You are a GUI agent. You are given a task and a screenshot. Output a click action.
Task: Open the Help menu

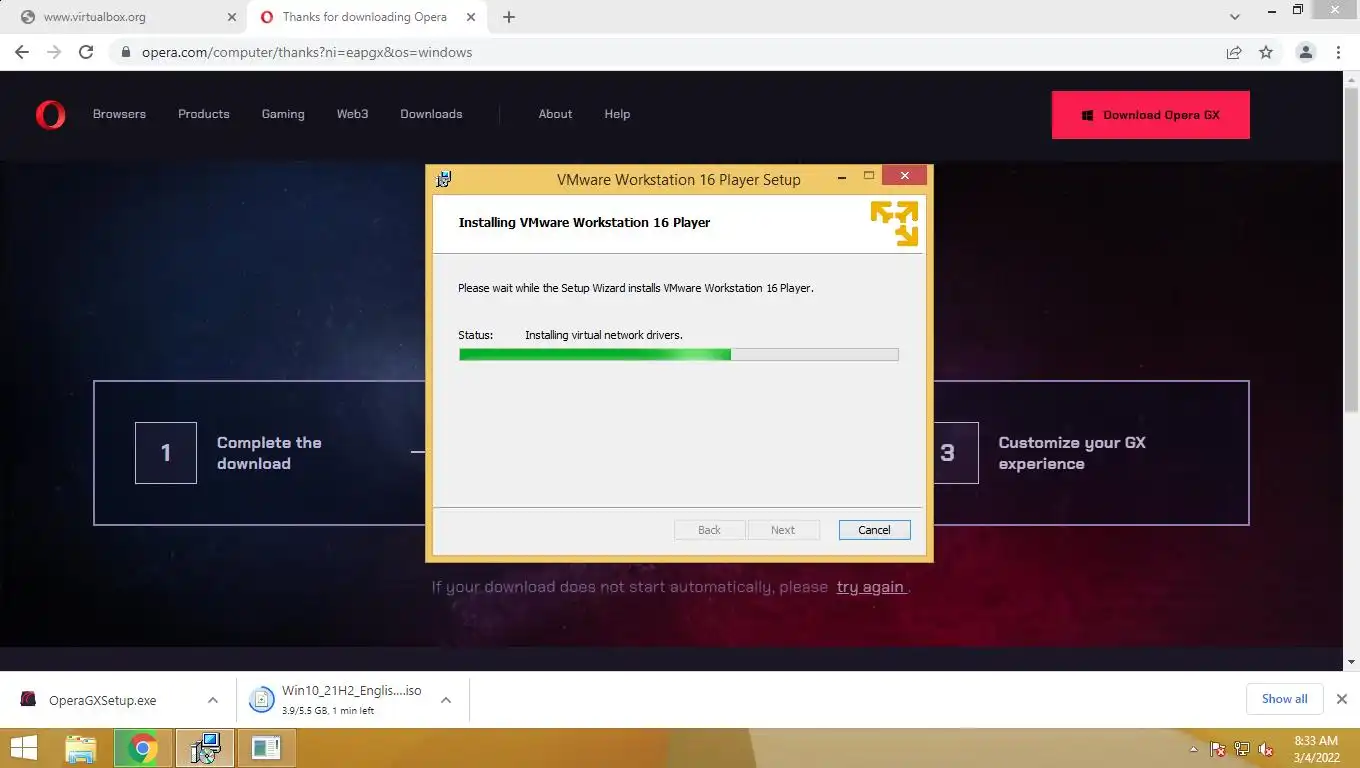point(617,114)
